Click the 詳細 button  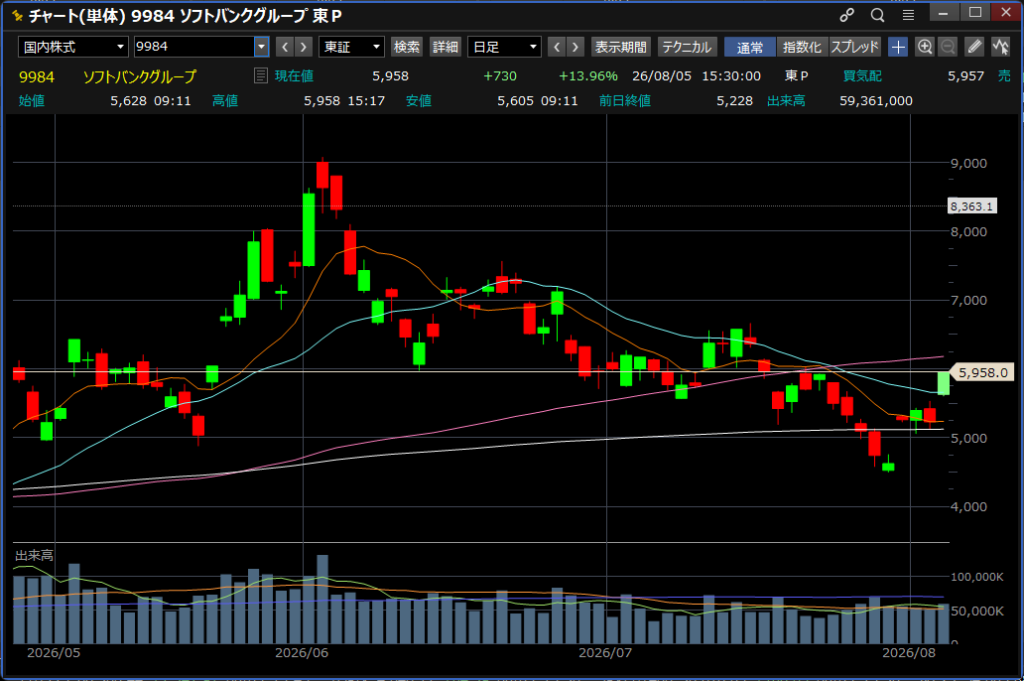445,46
